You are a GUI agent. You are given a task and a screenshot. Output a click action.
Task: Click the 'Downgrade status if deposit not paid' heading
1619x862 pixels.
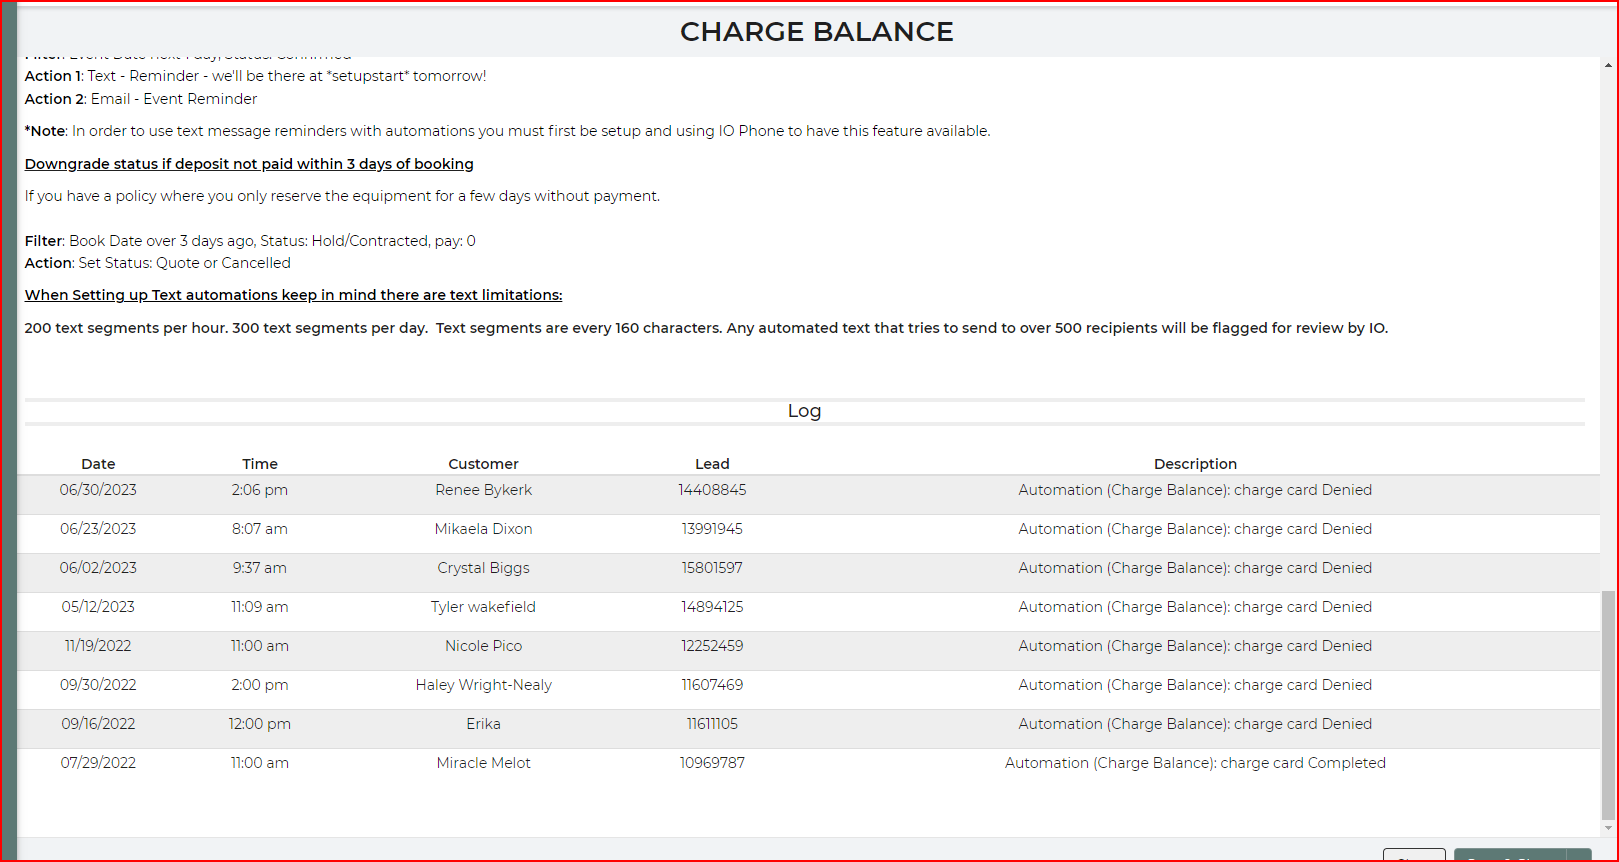[x=249, y=164]
